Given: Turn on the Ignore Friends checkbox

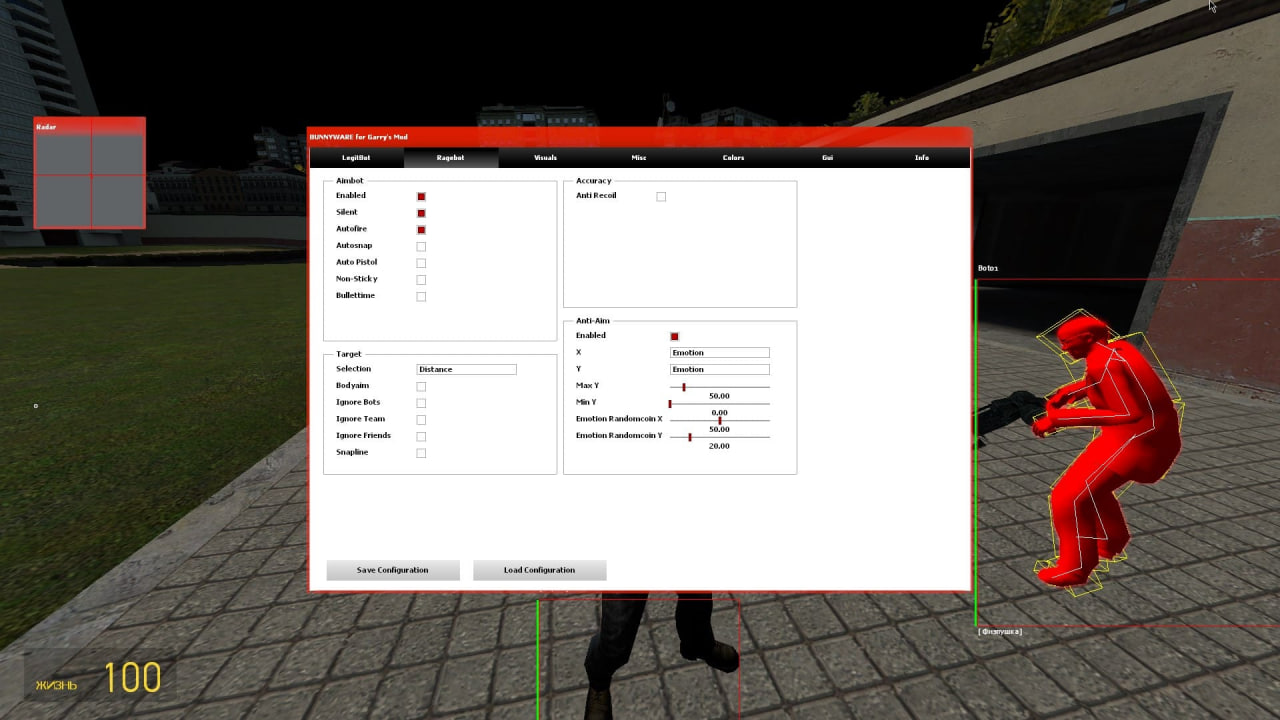Looking at the screenshot, I should pyautogui.click(x=421, y=437).
